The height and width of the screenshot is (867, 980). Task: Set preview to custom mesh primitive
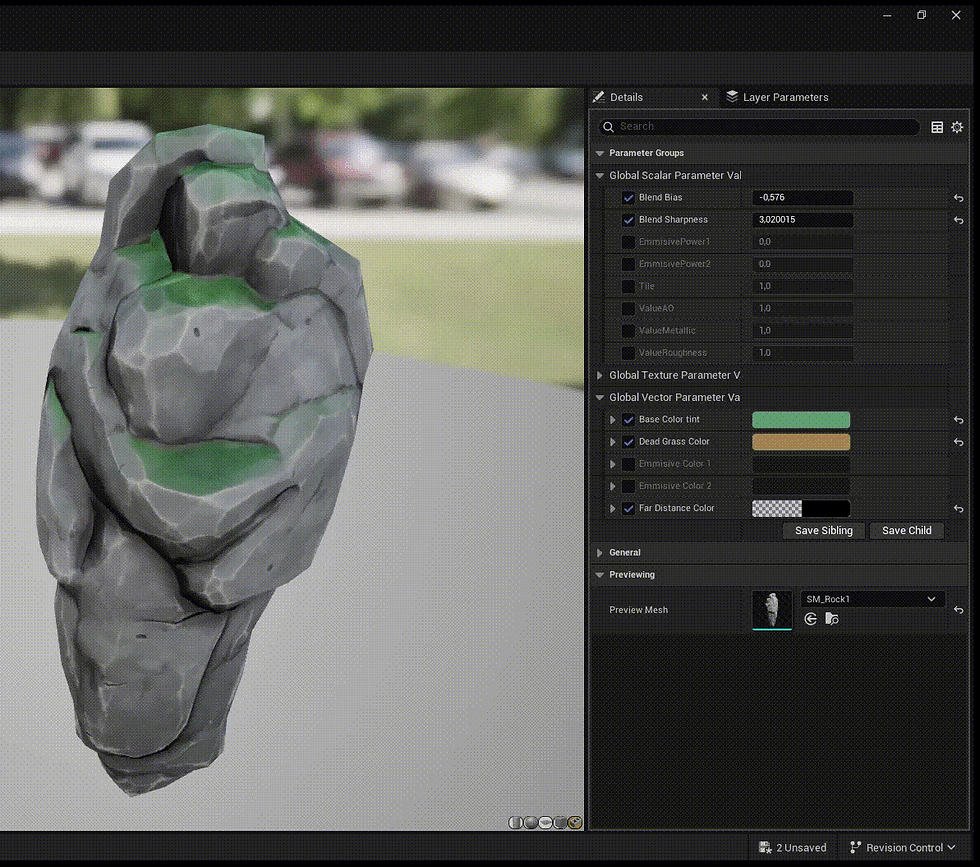pos(575,823)
